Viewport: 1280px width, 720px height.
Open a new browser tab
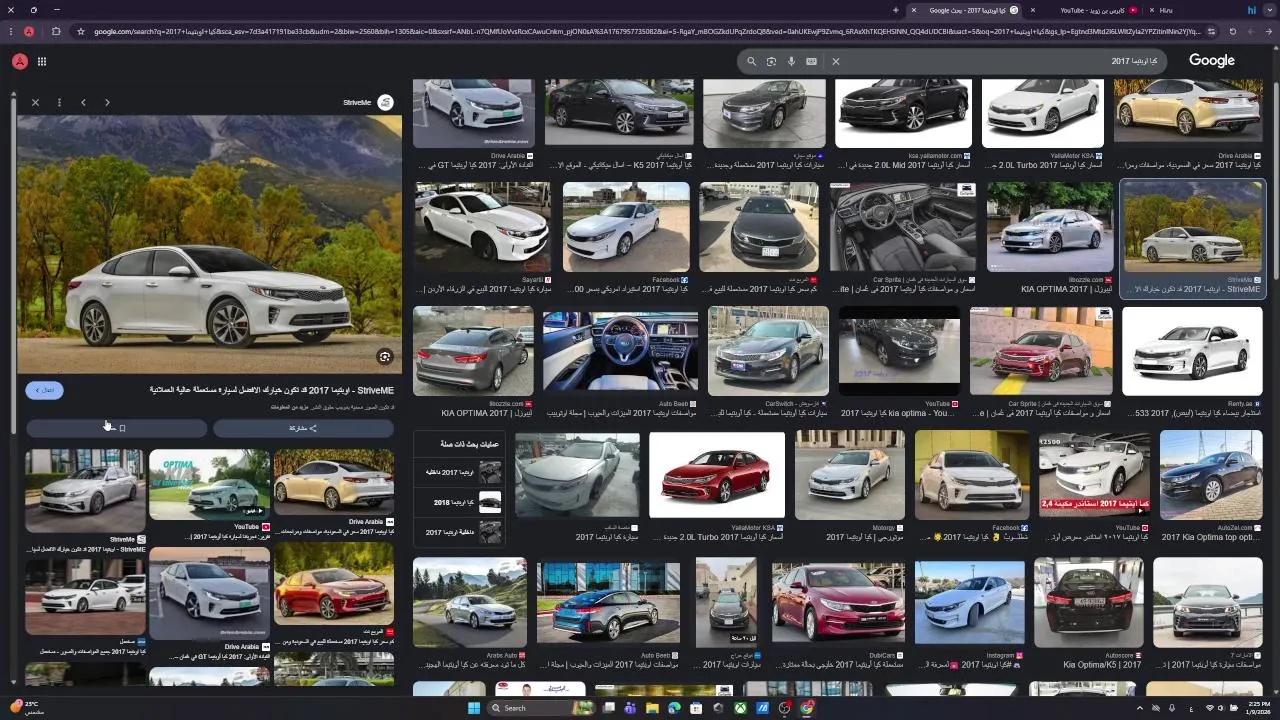pos(895,10)
